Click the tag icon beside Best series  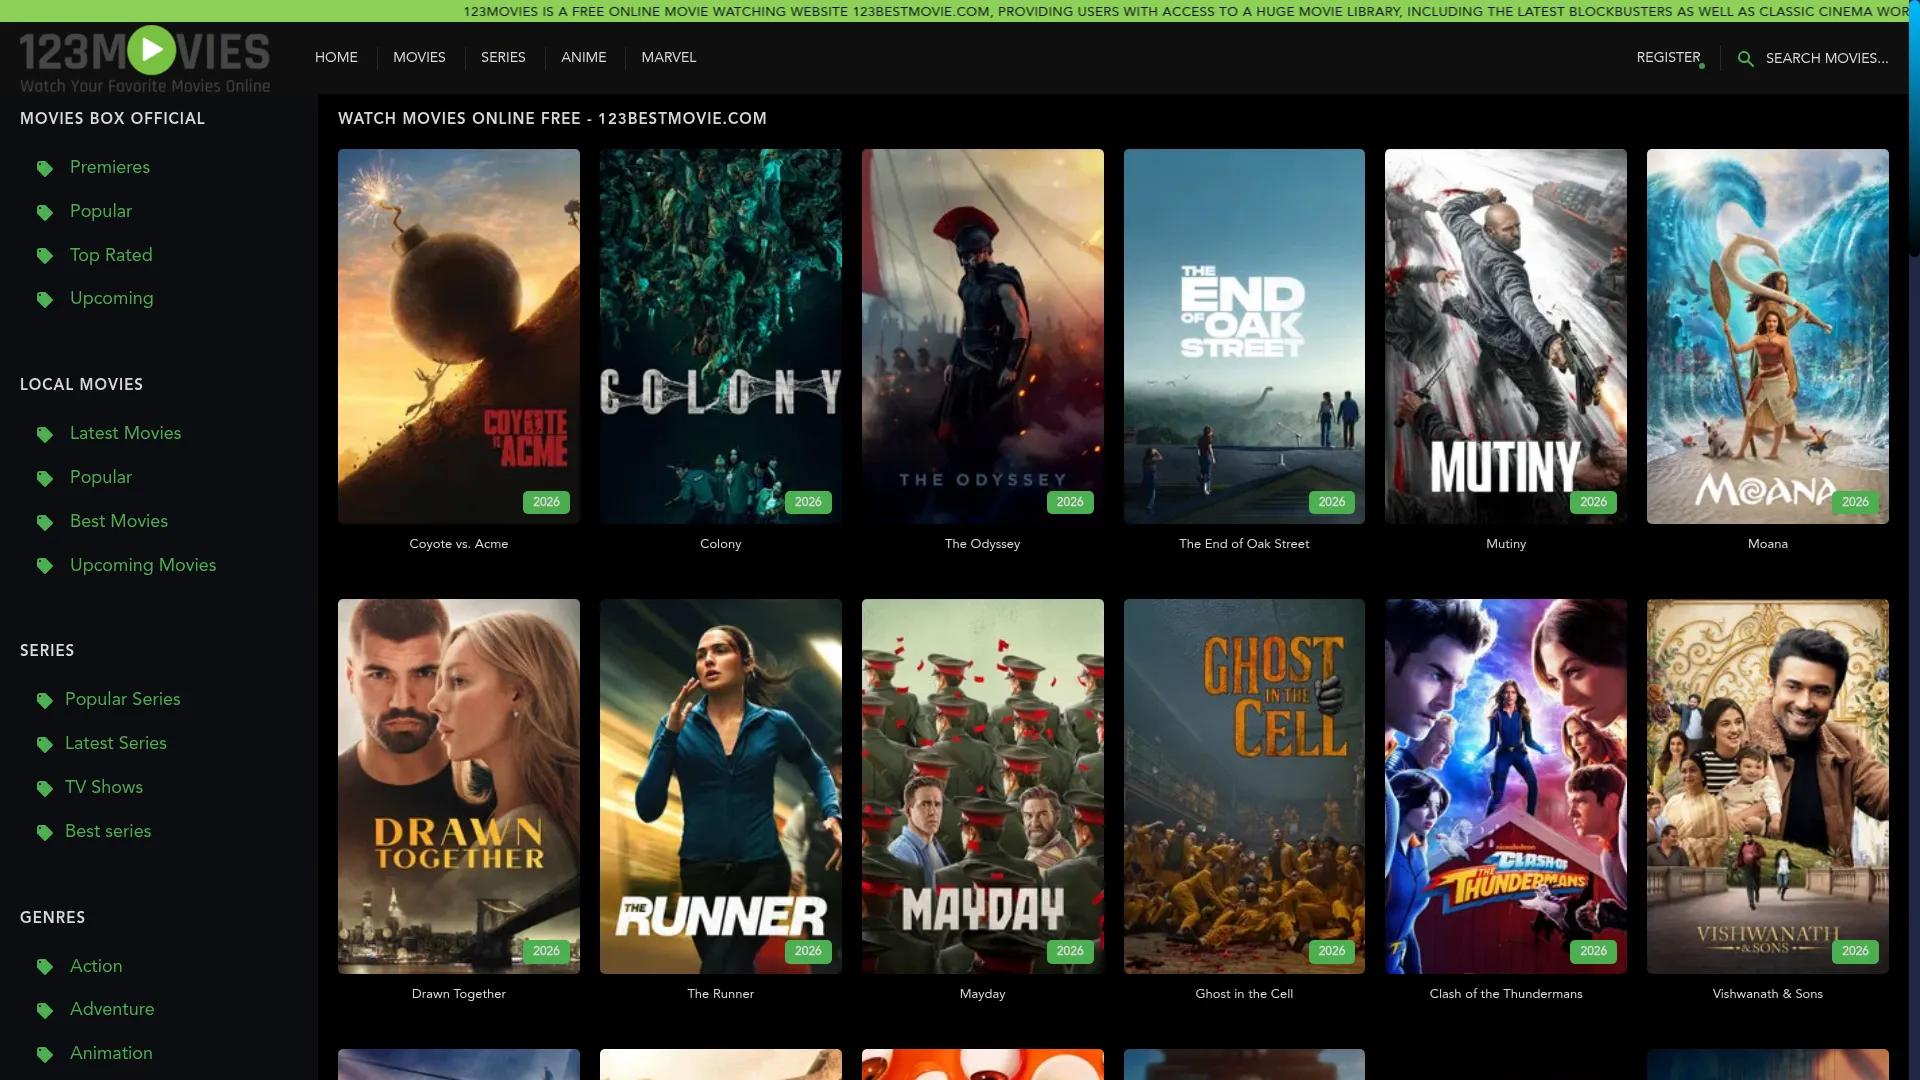[x=45, y=832]
